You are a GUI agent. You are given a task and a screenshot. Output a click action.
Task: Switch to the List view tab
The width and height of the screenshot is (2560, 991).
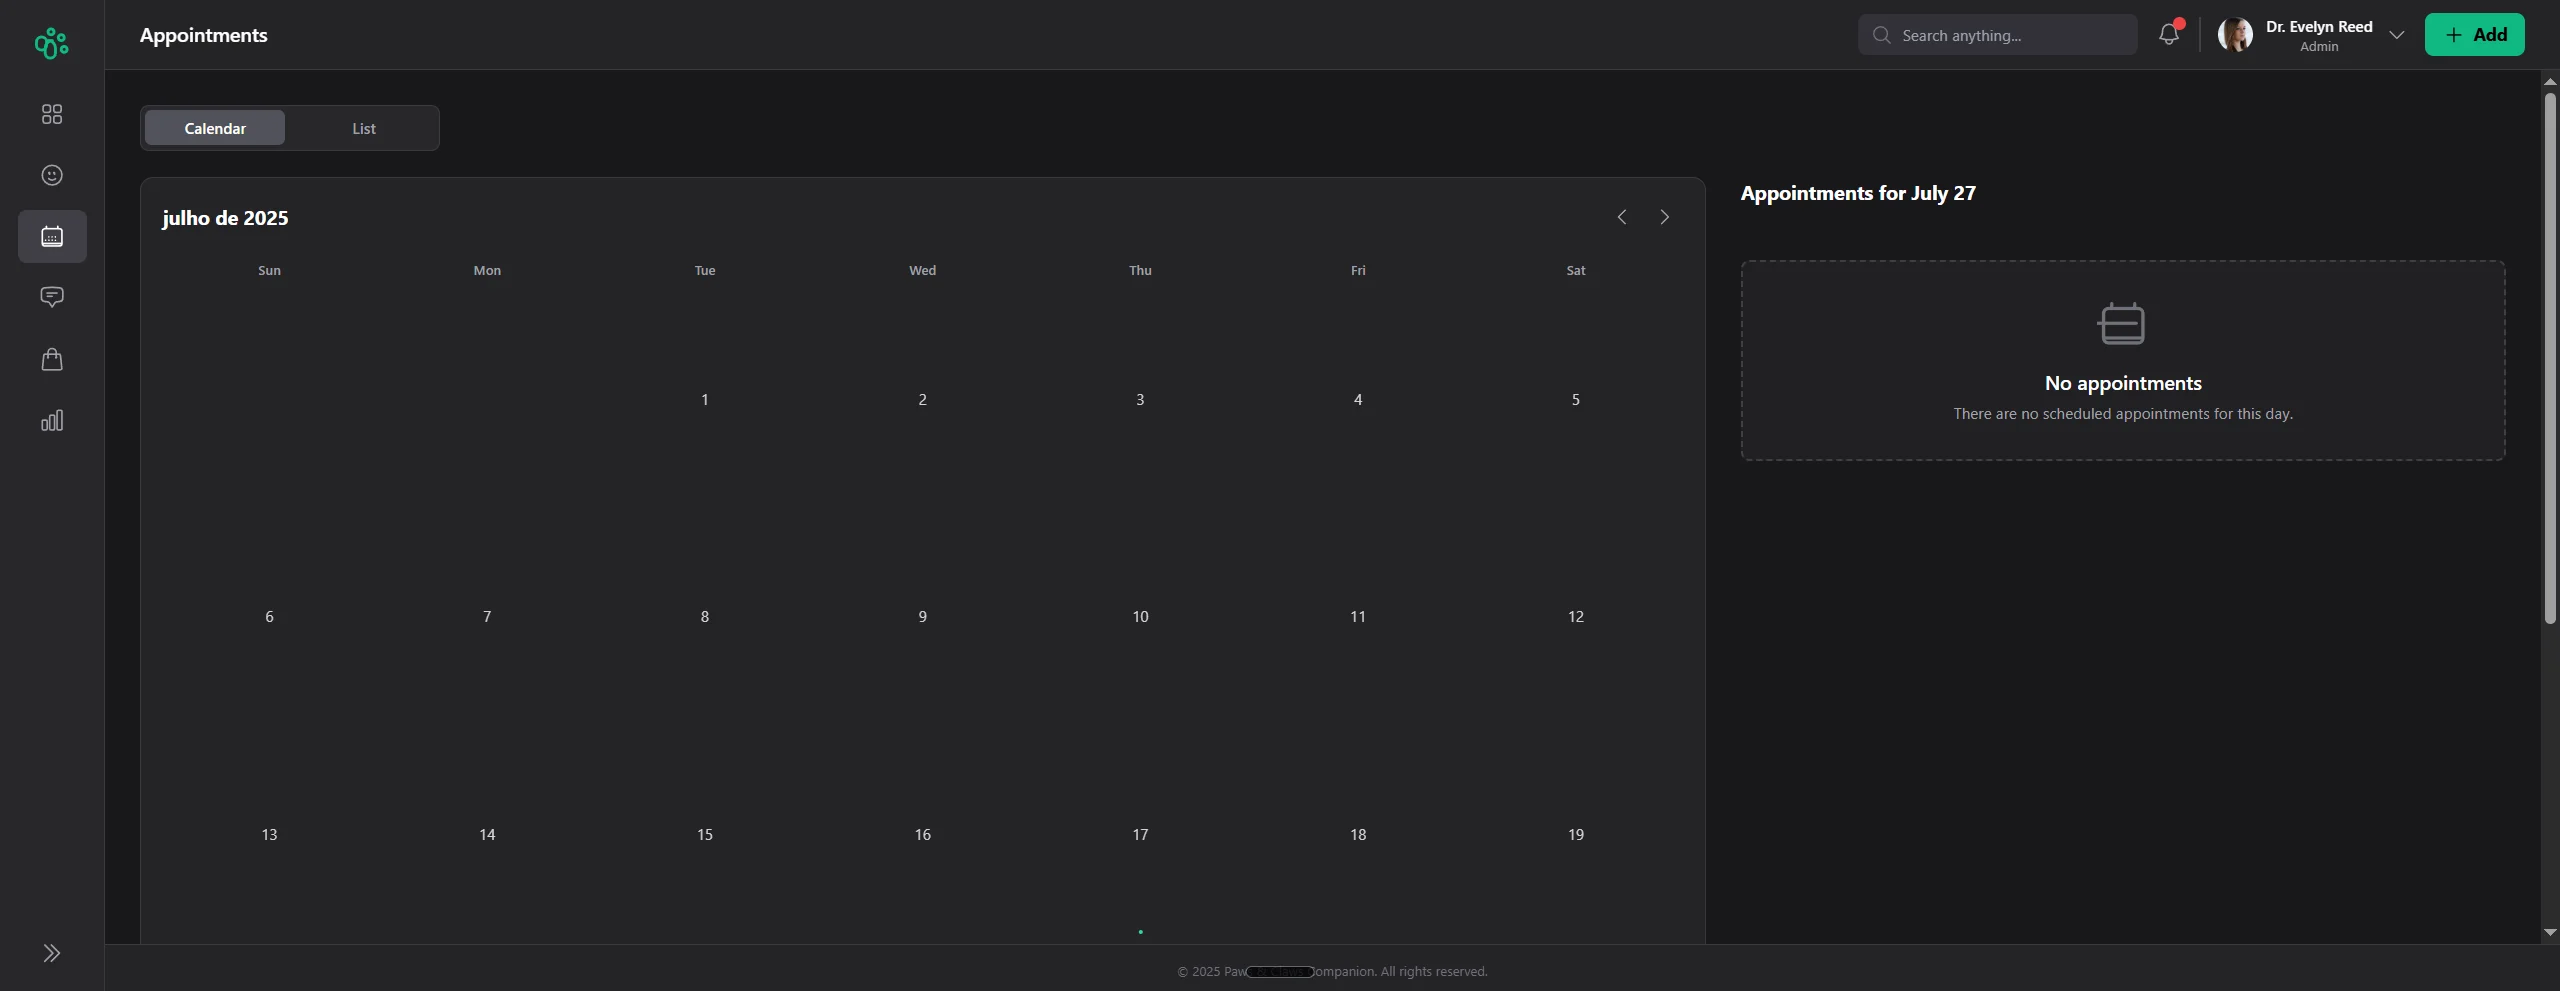coord(364,128)
